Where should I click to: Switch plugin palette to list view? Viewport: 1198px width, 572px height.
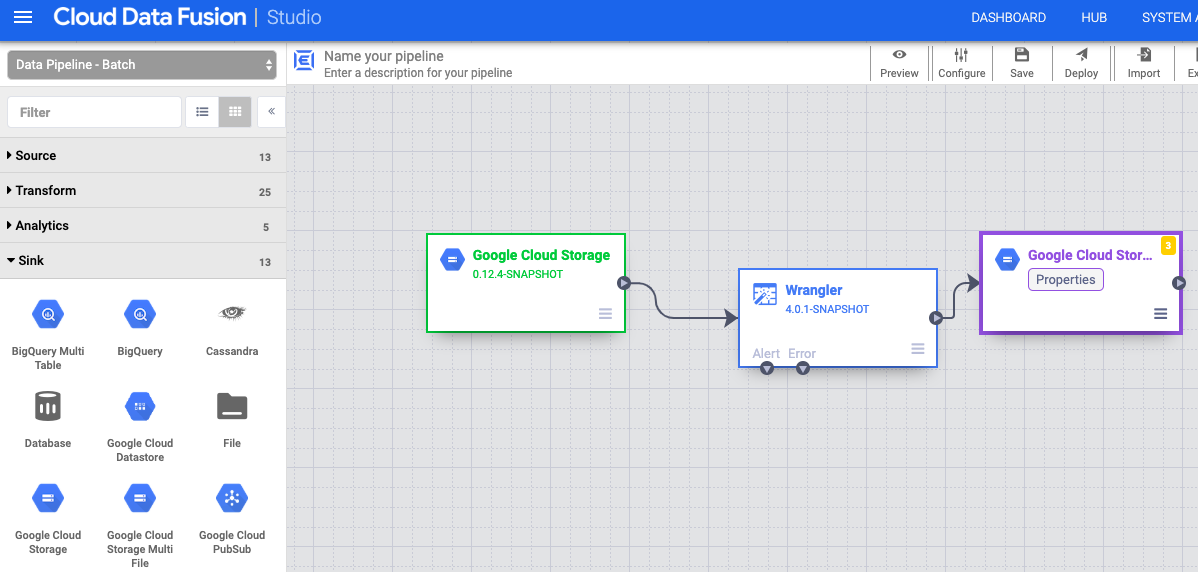(x=202, y=112)
